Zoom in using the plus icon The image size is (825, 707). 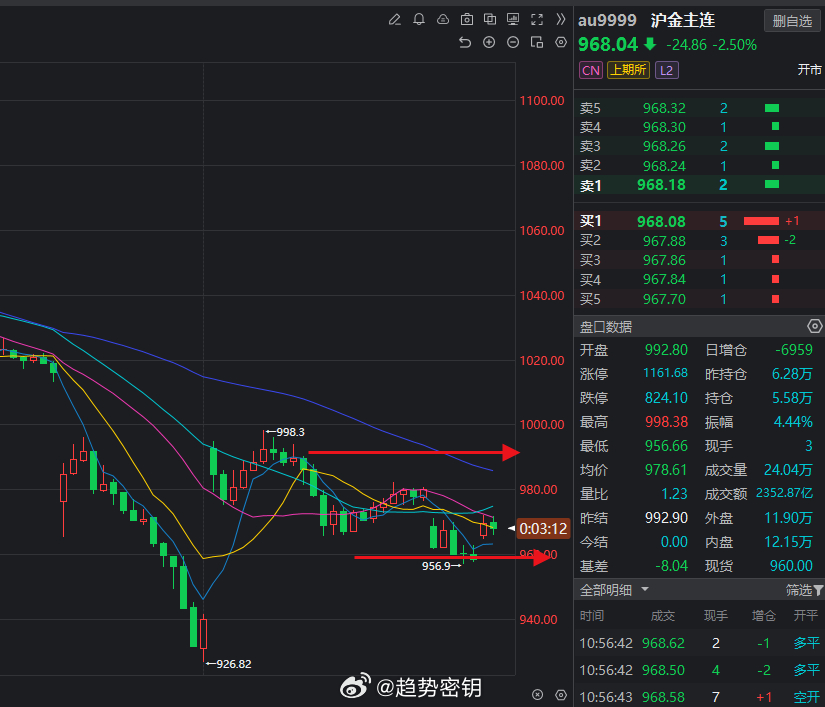tap(489, 42)
